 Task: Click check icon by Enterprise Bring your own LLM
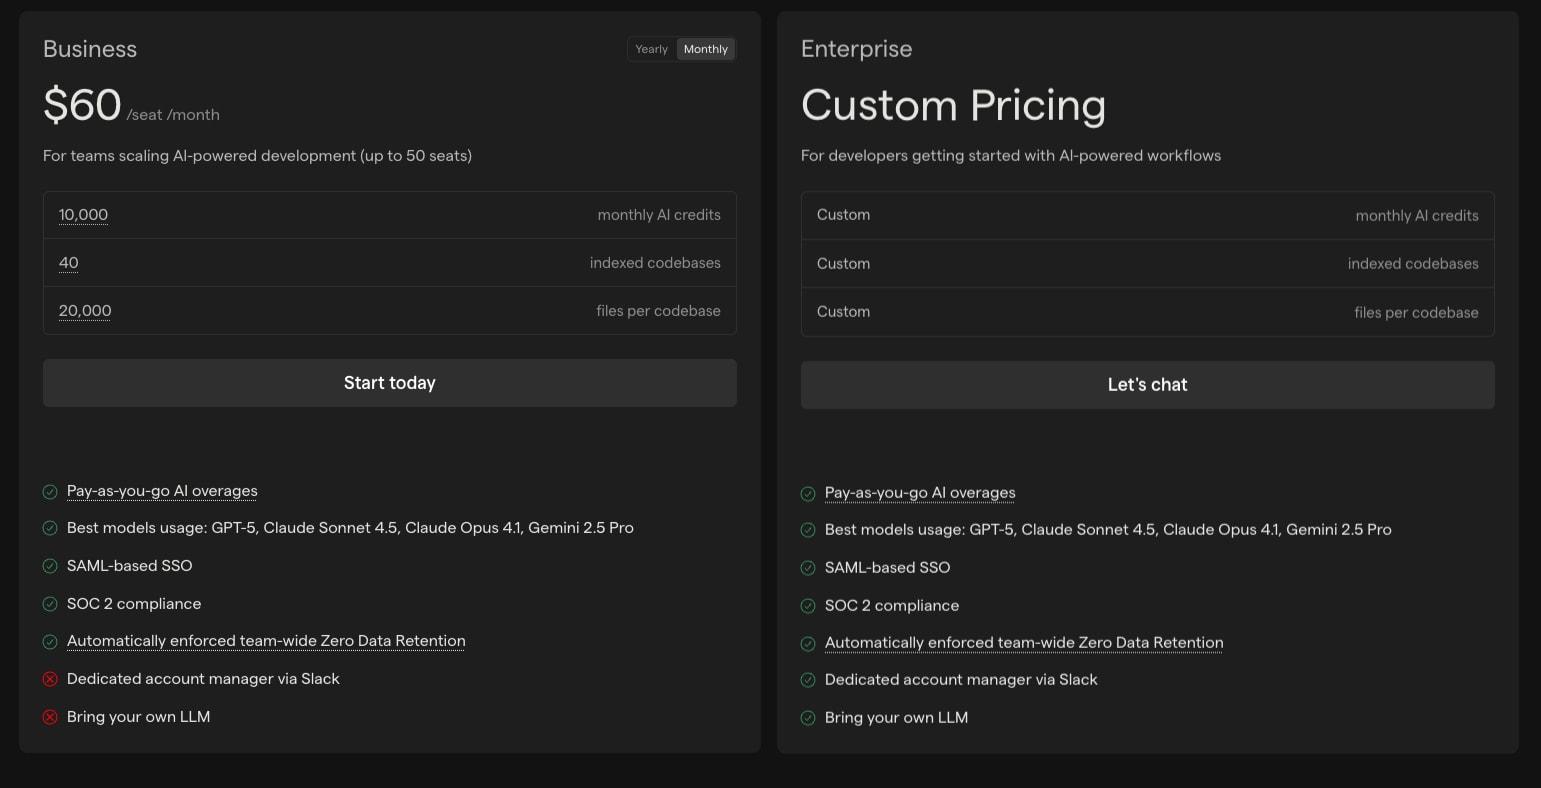(808, 718)
